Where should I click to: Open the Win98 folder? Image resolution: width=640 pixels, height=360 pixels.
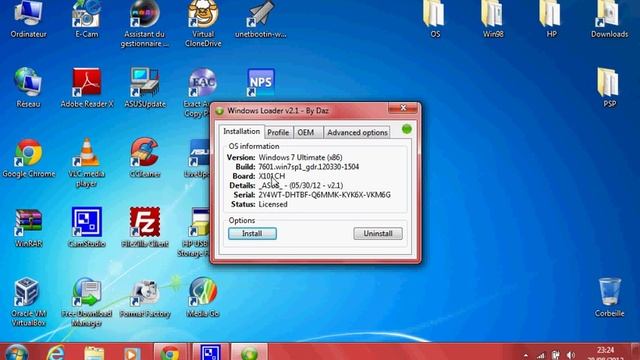tap(493, 18)
